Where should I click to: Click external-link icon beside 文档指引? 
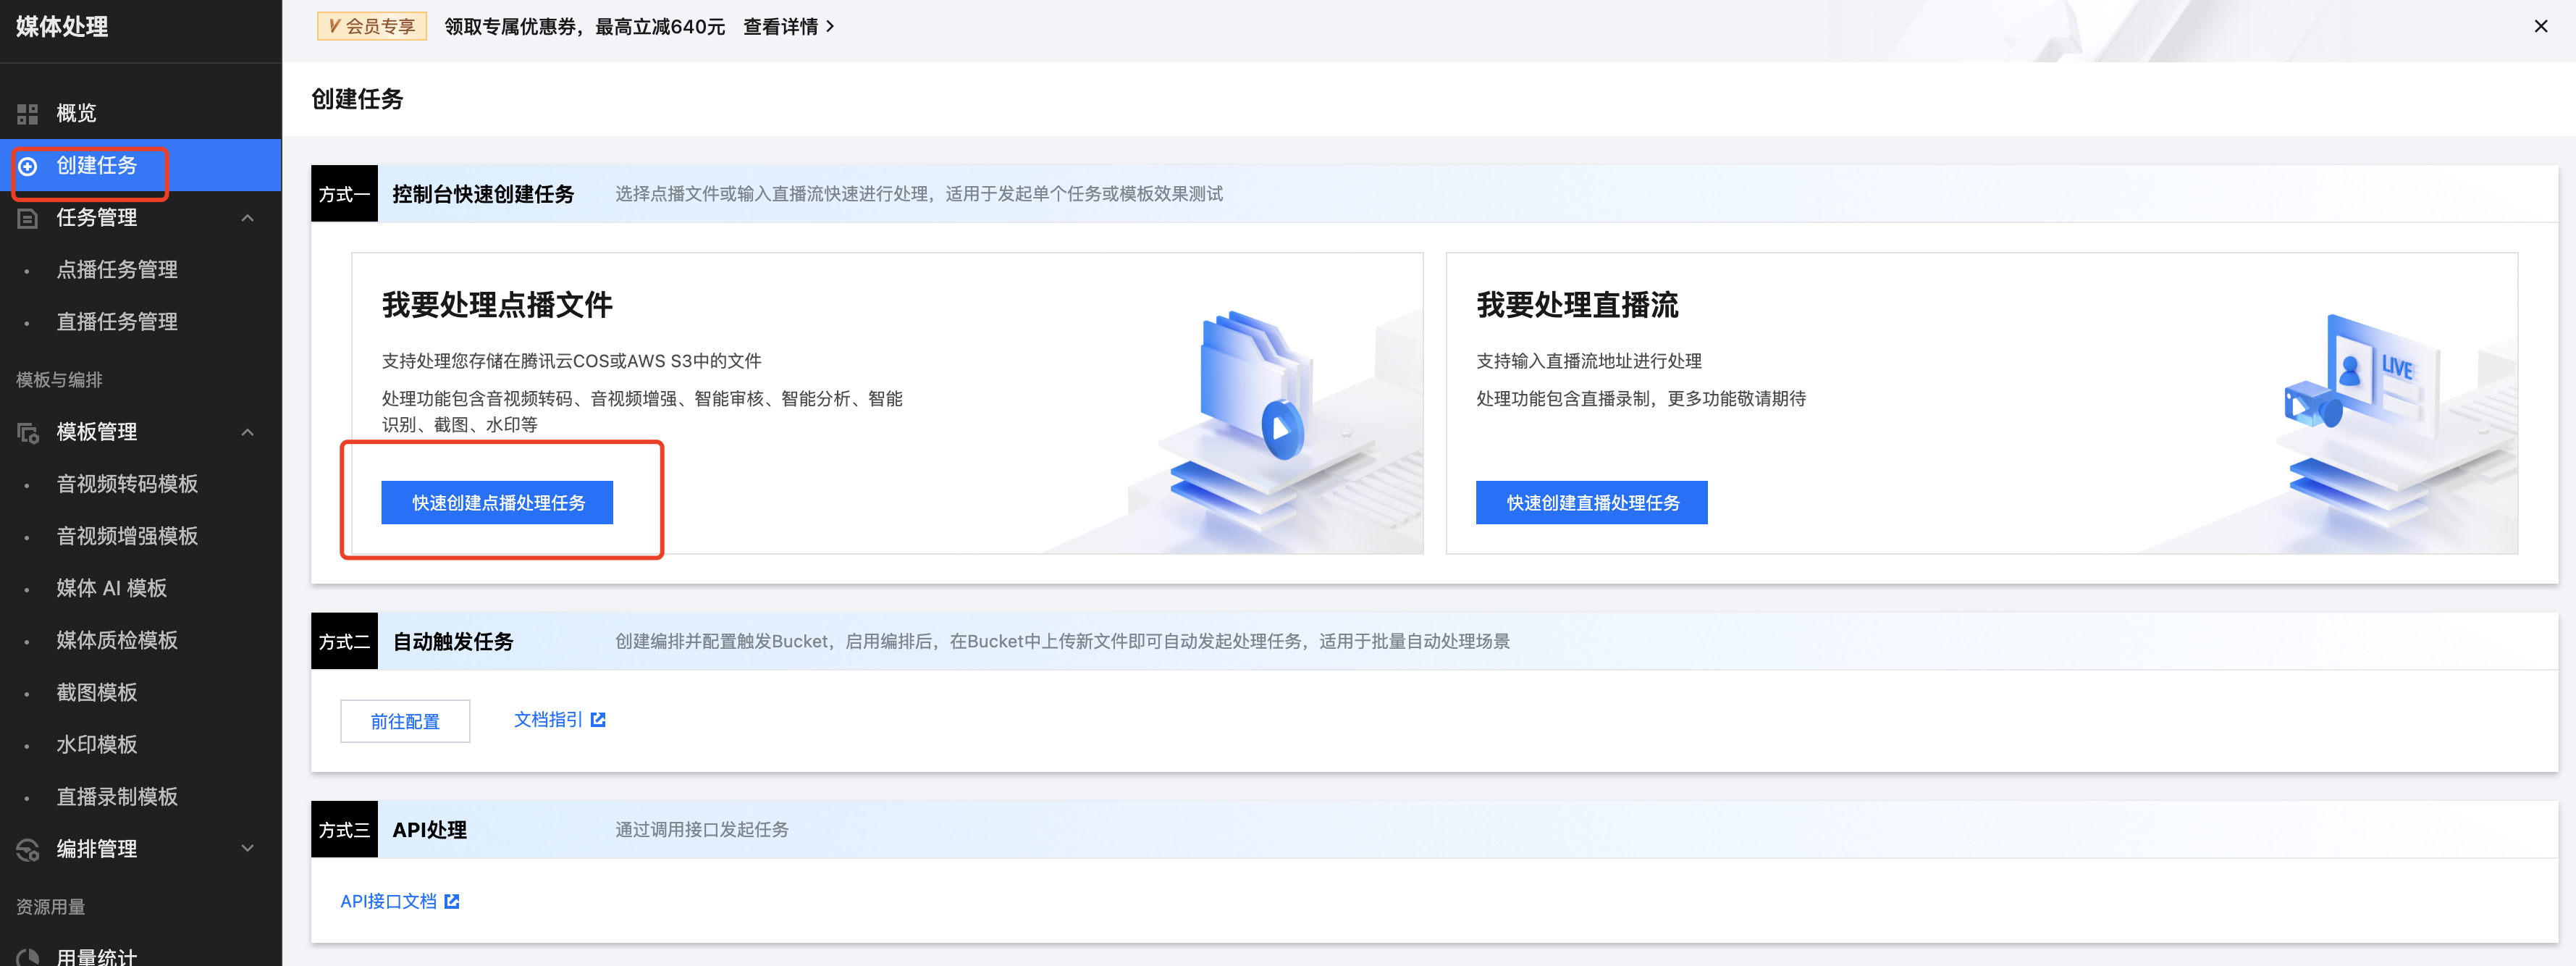point(598,720)
